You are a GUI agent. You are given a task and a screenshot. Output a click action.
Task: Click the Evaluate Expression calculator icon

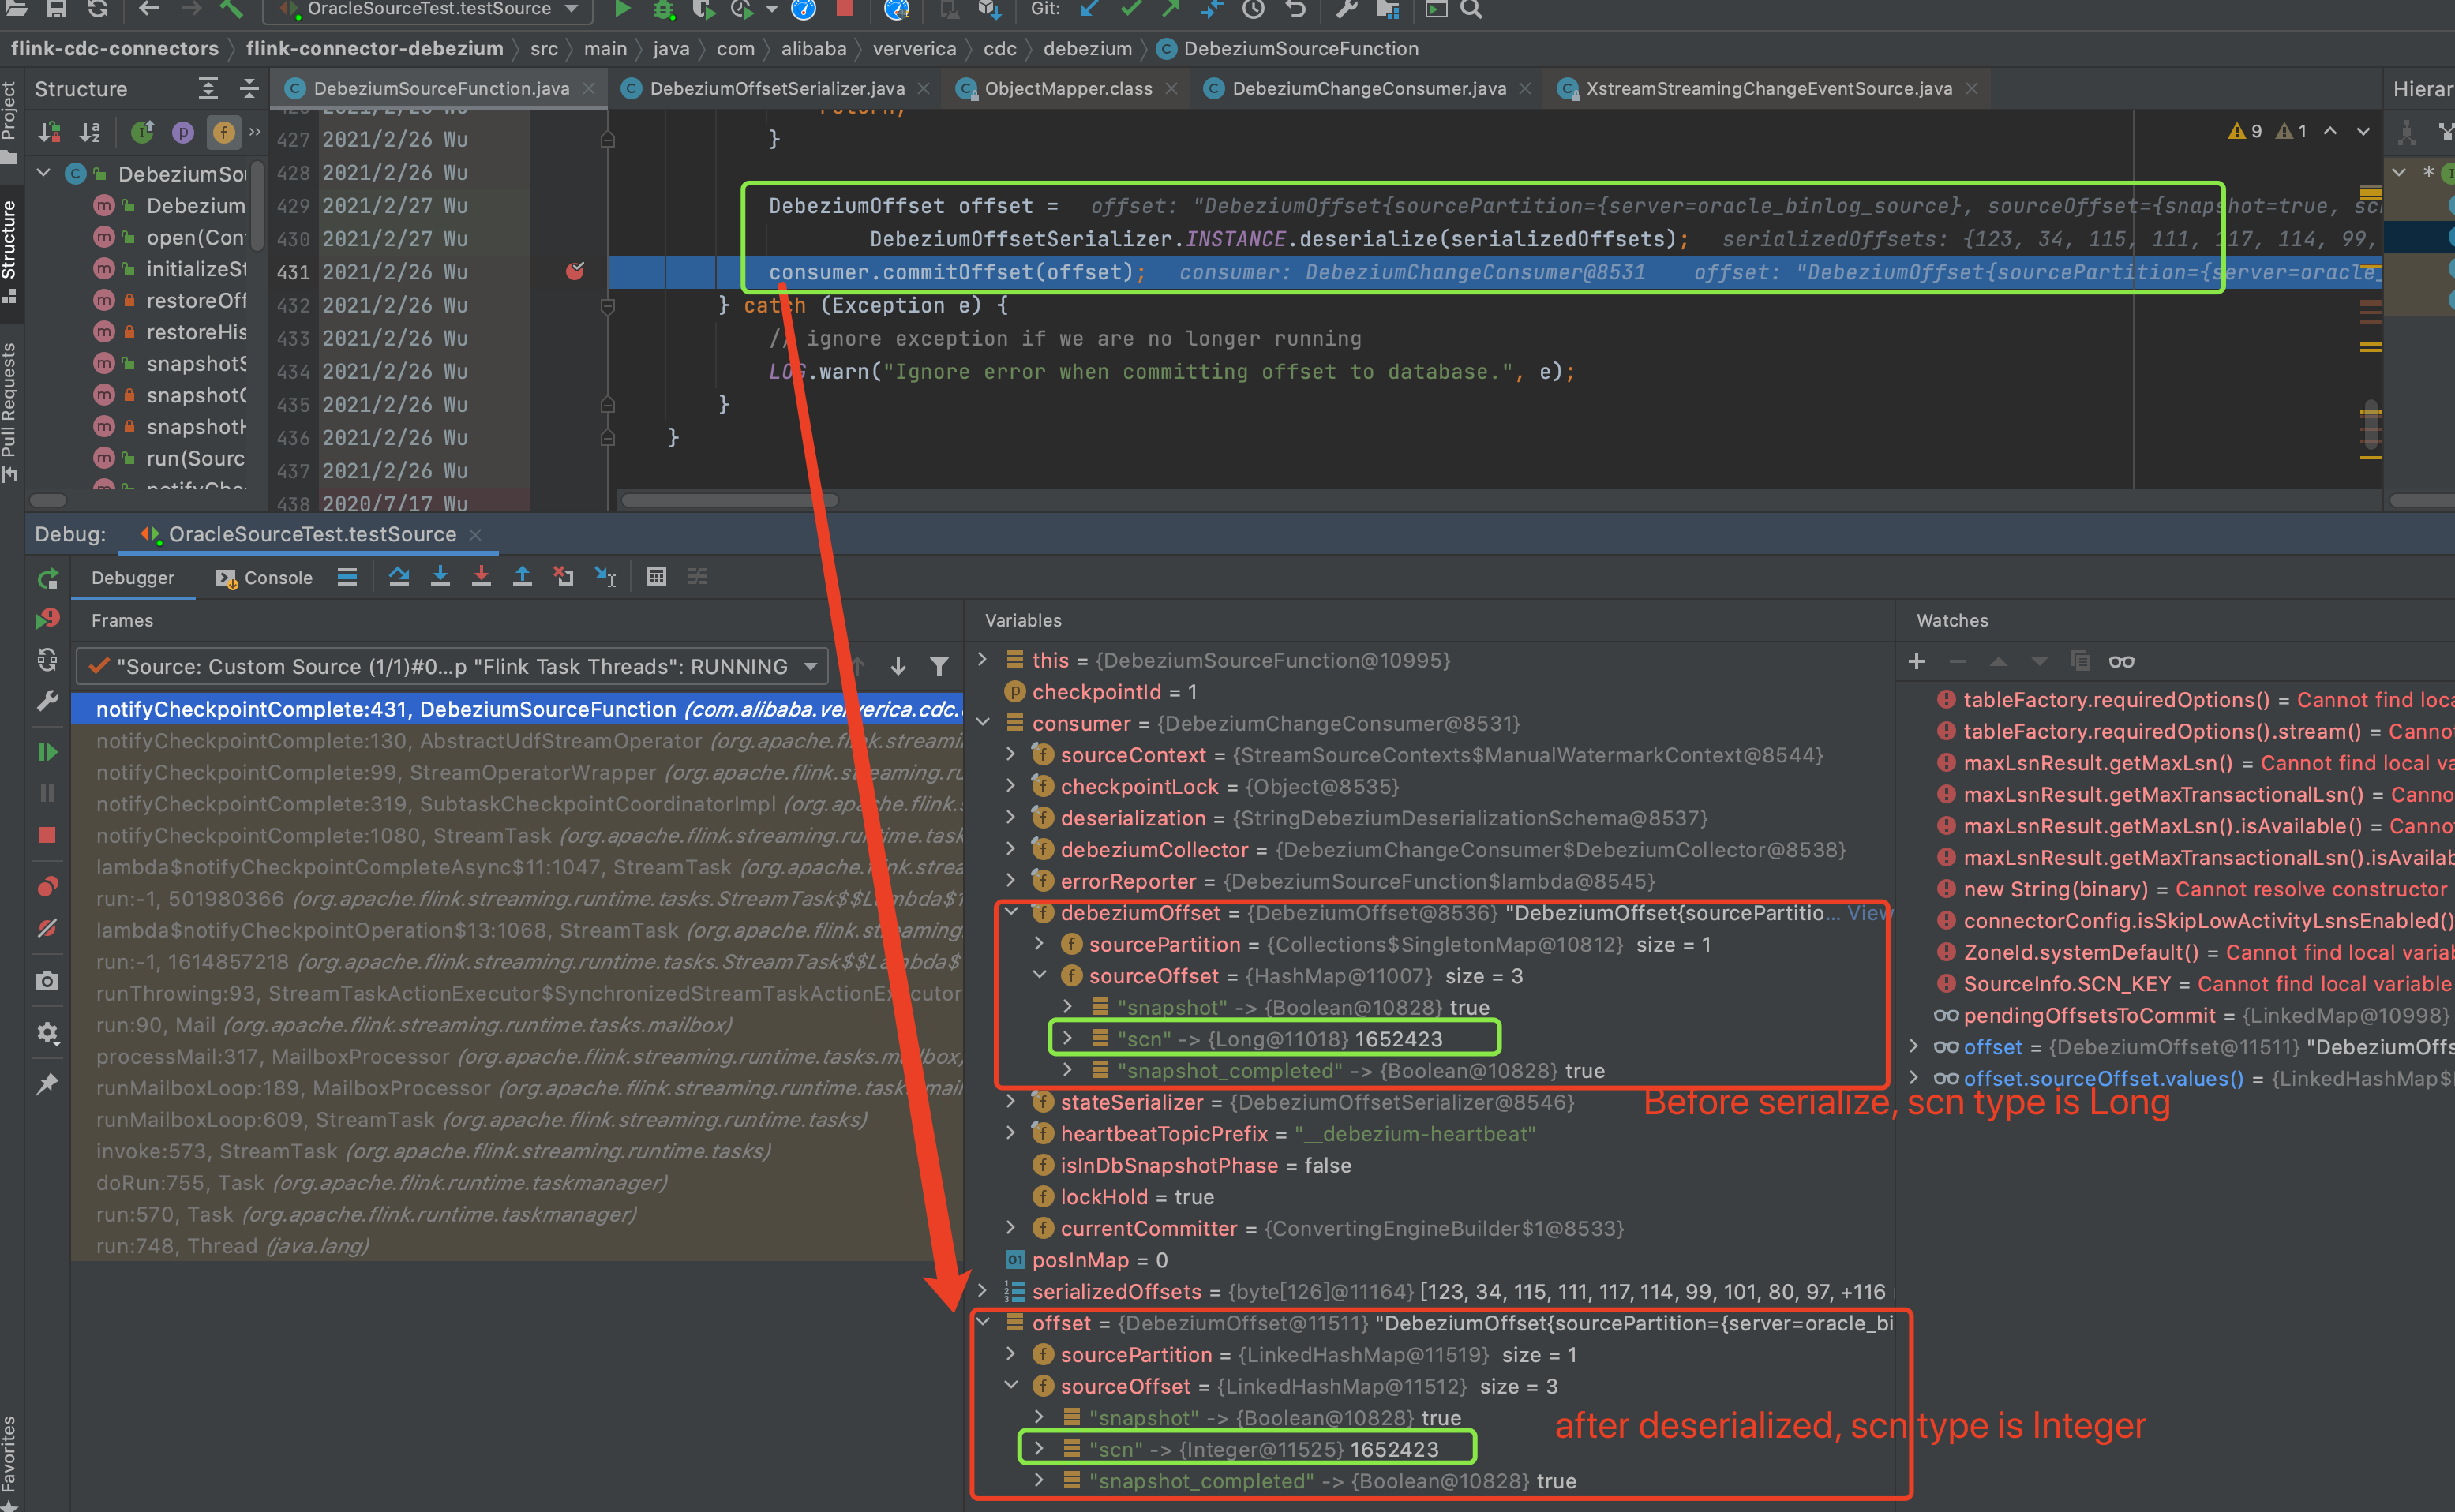tap(656, 577)
